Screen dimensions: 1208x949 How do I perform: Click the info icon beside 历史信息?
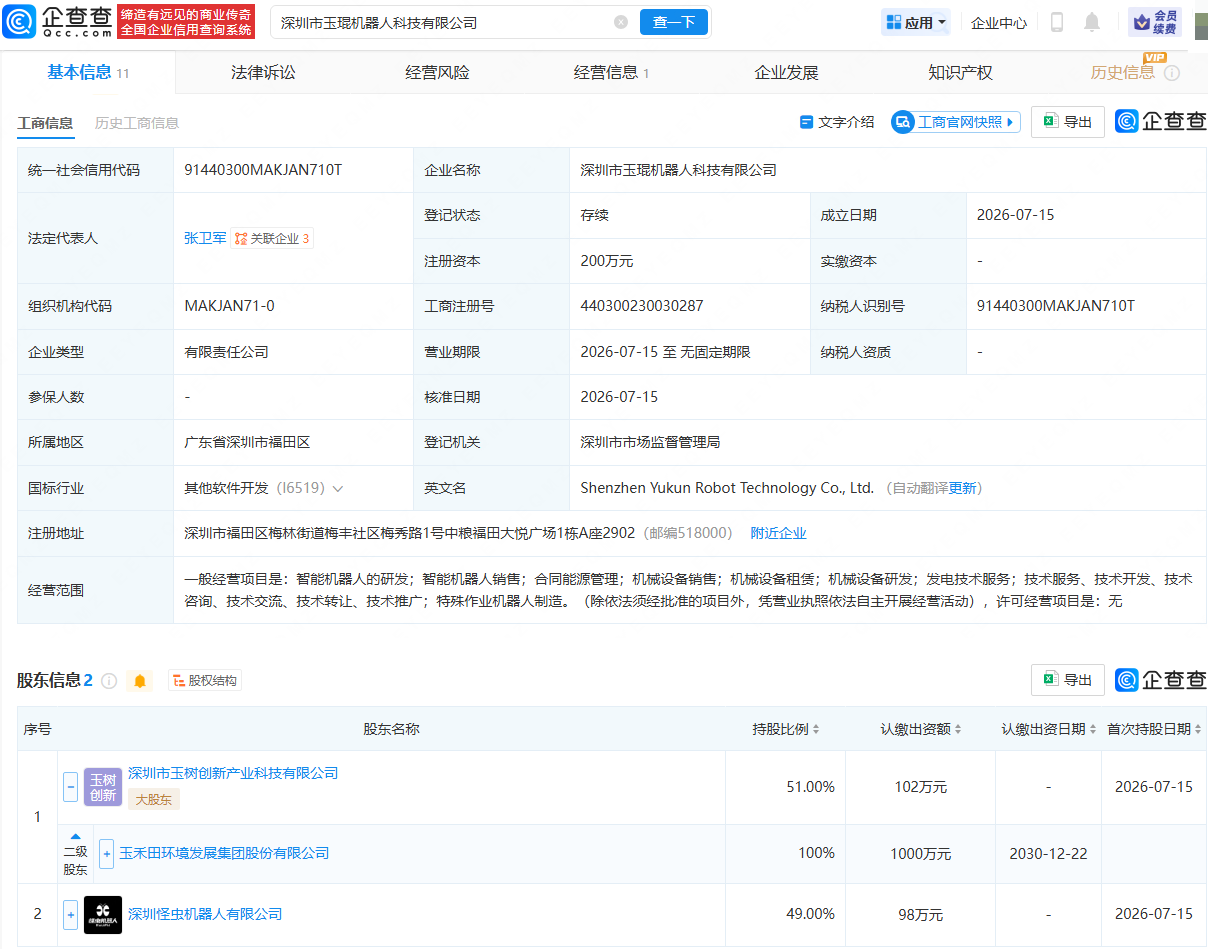pos(1172,73)
